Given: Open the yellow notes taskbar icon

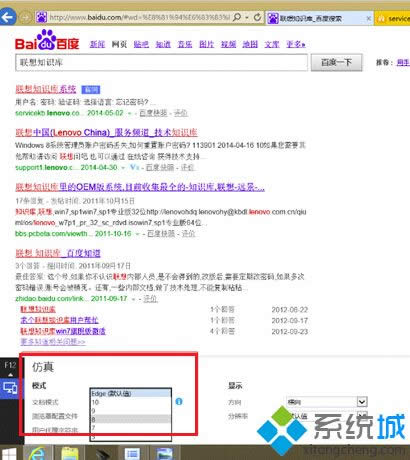Looking at the screenshot, I should pos(70,454).
